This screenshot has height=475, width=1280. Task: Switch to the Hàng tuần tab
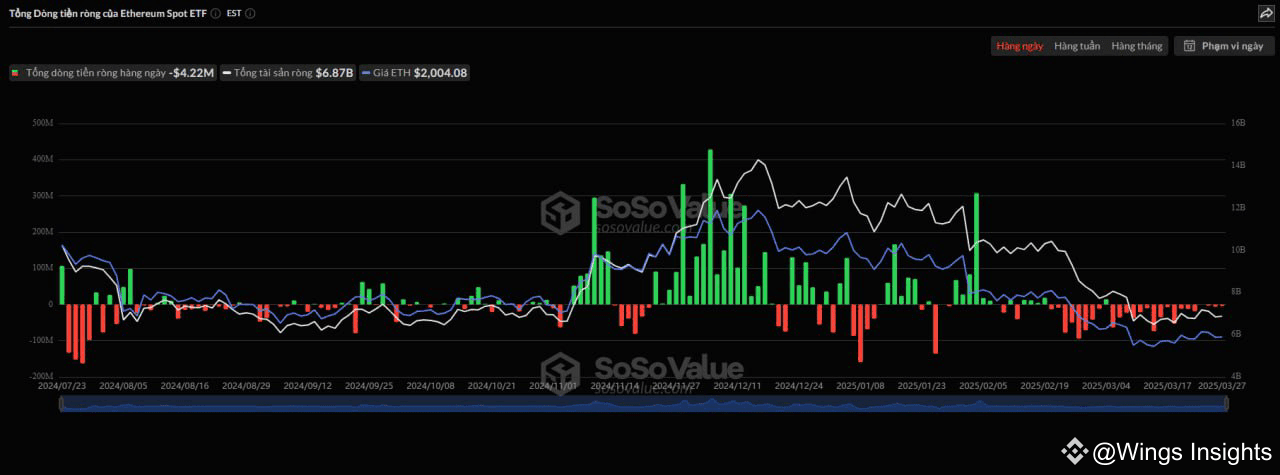click(1077, 46)
